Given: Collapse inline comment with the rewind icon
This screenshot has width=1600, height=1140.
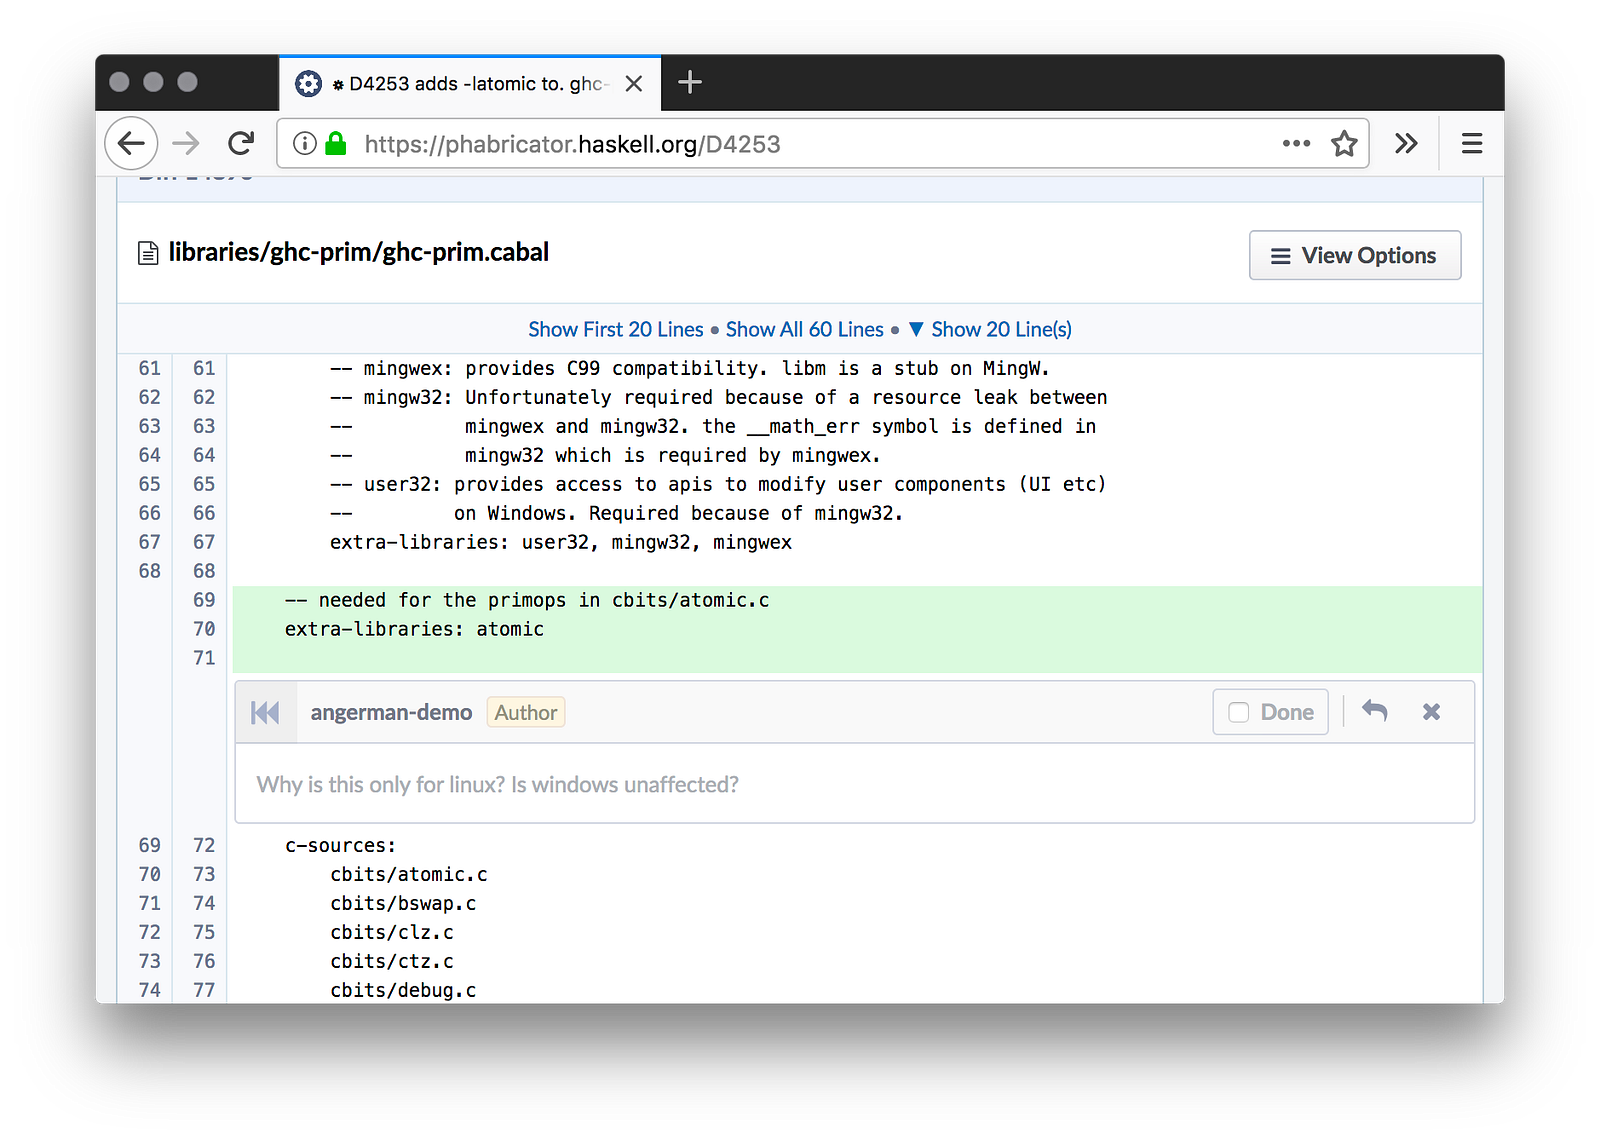Looking at the screenshot, I should coord(265,712).
